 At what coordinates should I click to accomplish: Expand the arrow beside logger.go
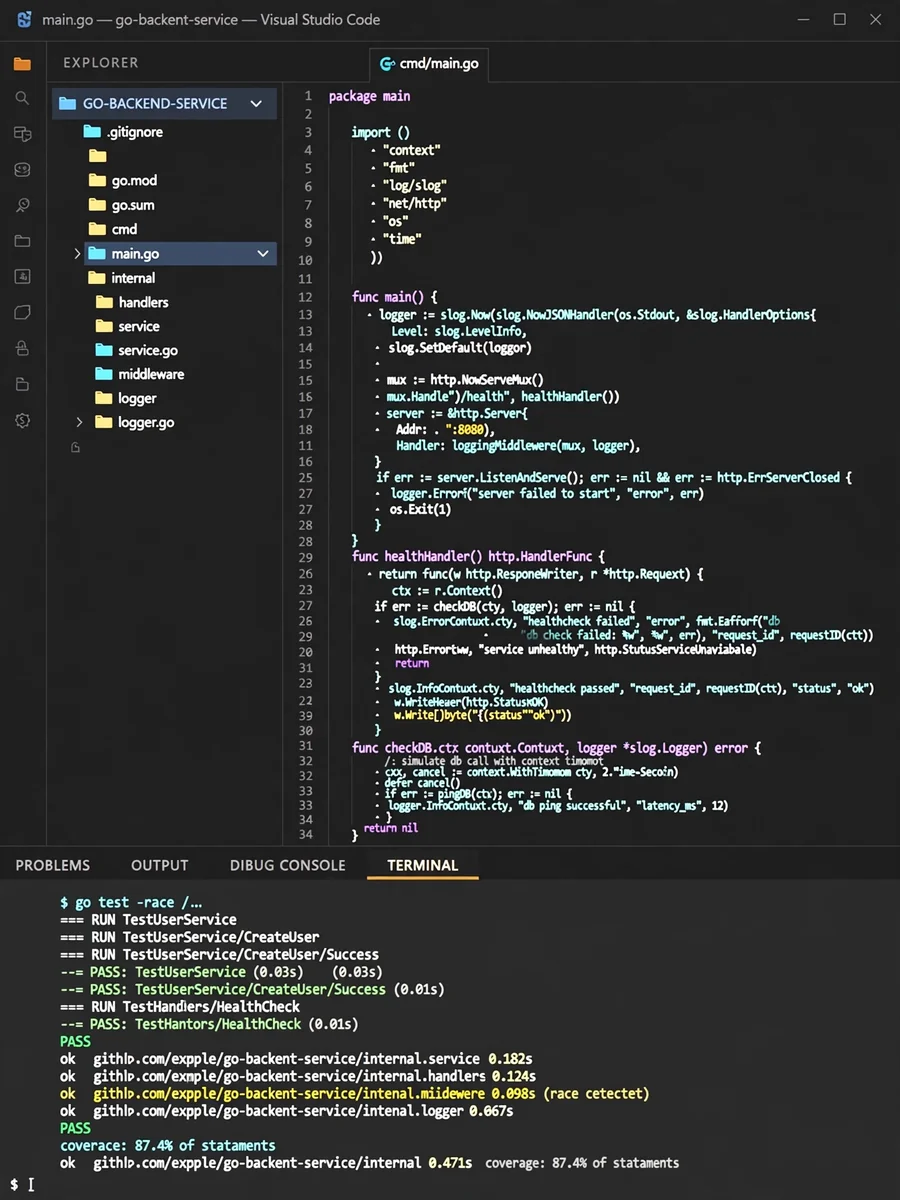[x=79, y=422]
